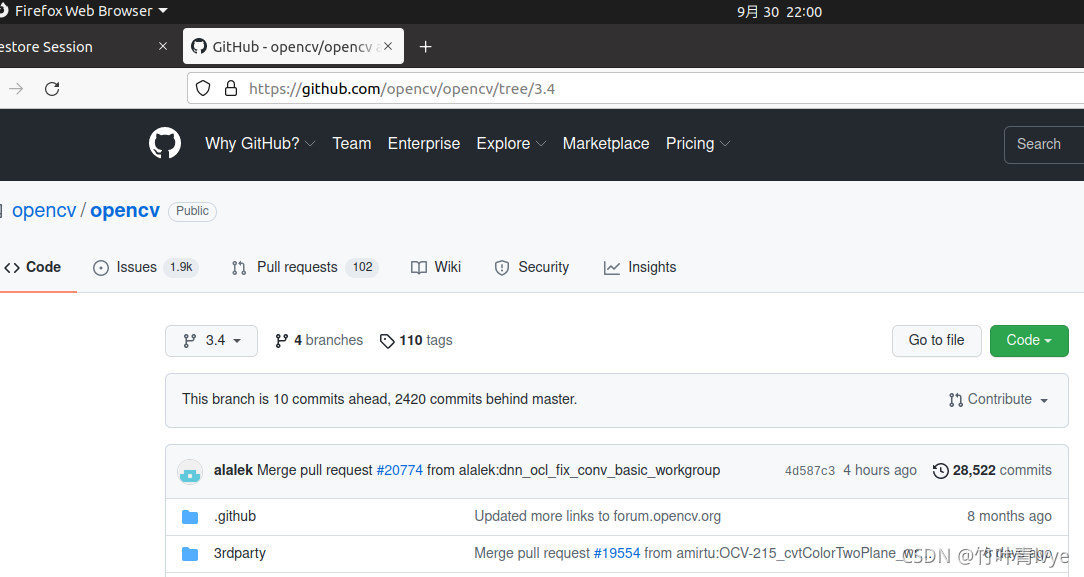Click the Insights graph icon
Viewport: 1084px width, 577px height.
[612, 268]
